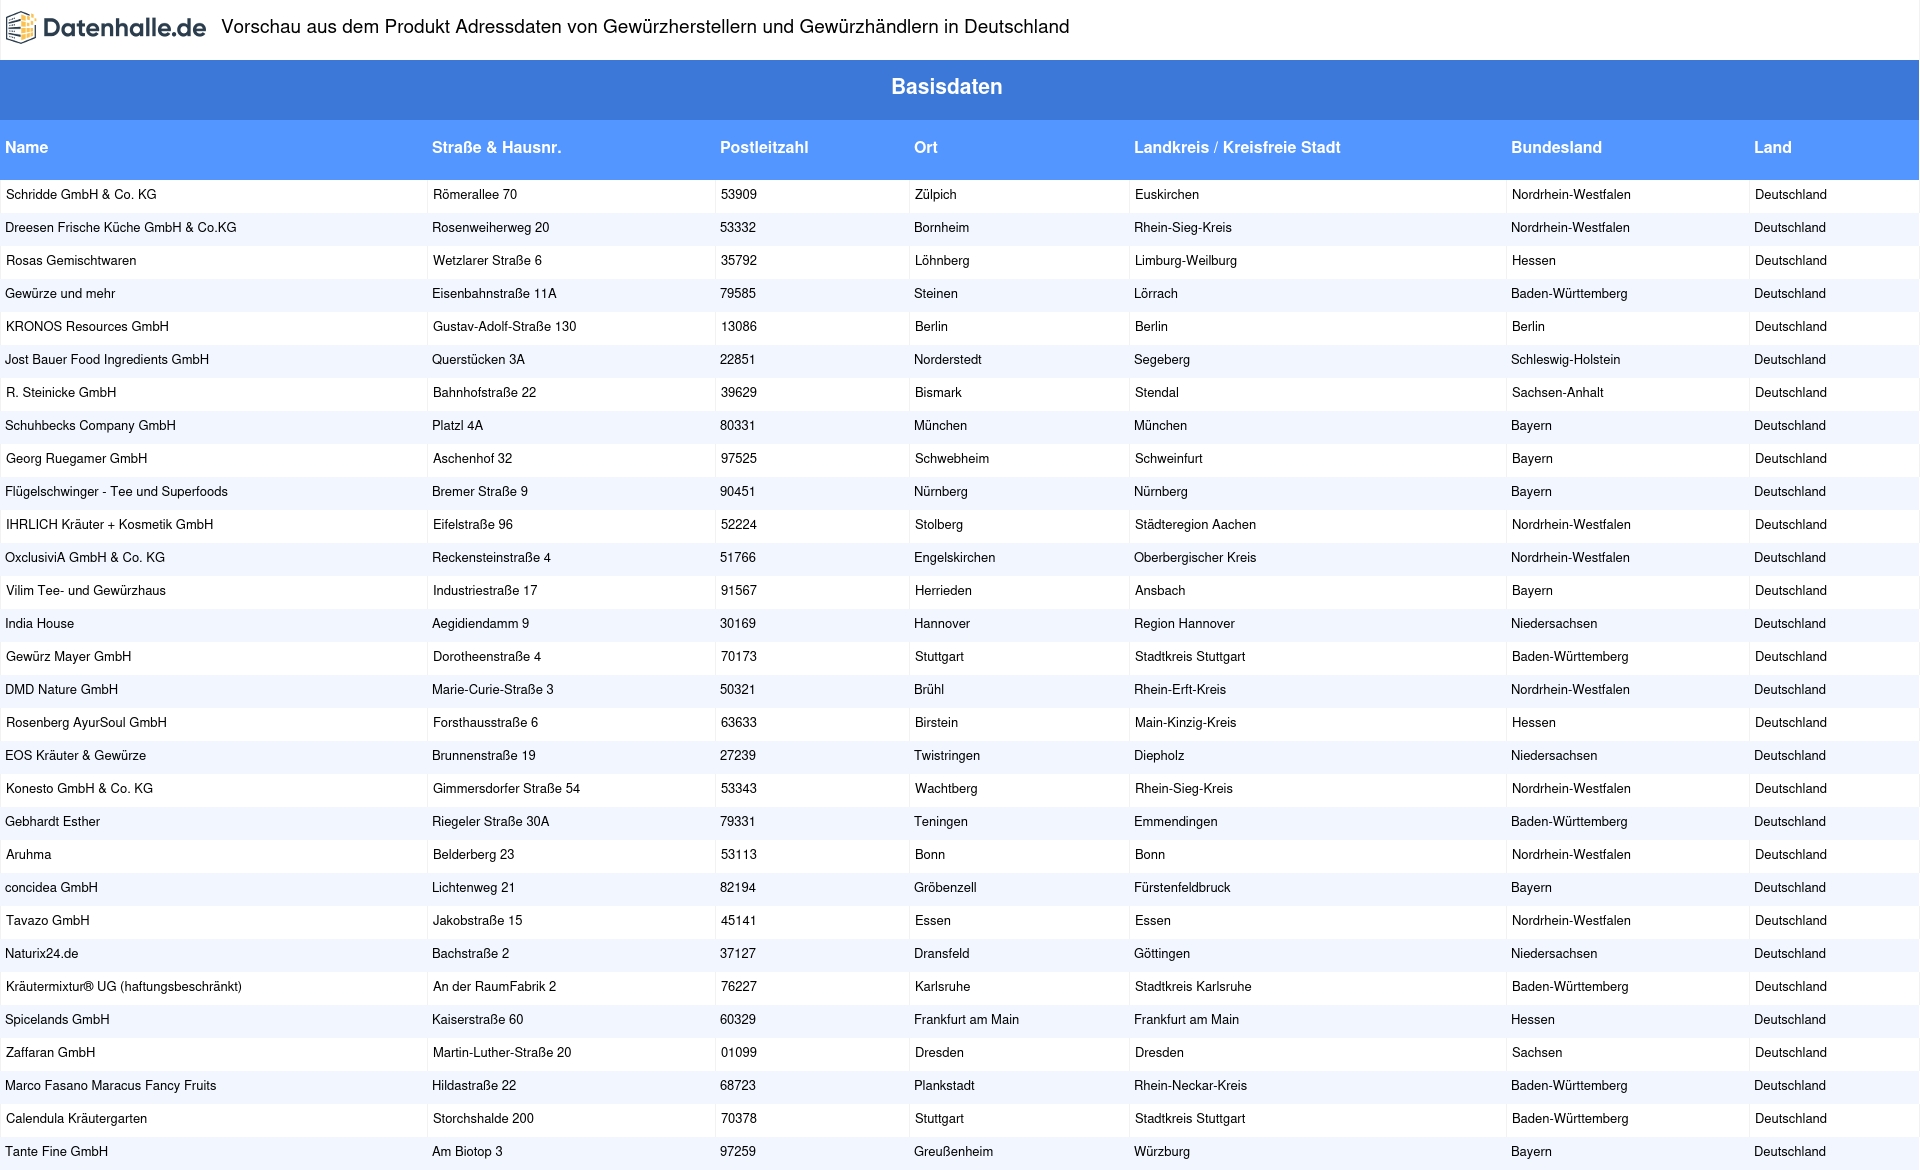This screenshot has height=1170, width=1920.
Task: Select the Emmendingen district cell
Action: coord(1176,822)
